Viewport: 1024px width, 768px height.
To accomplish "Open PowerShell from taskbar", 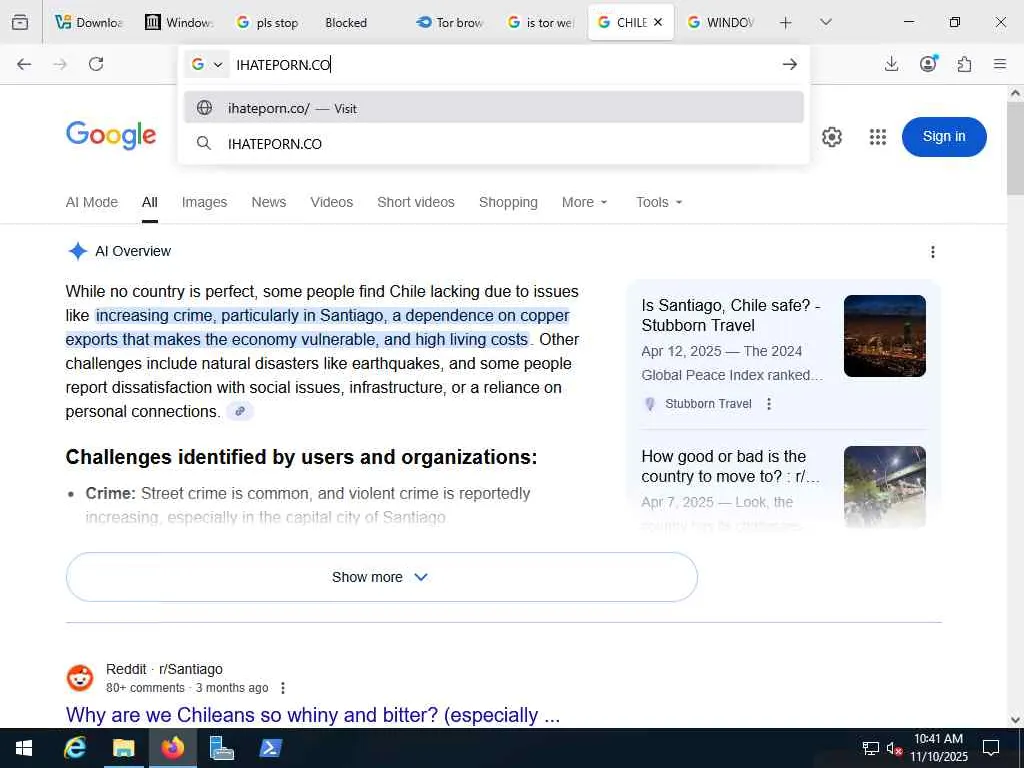I will [x=270, y=748].
